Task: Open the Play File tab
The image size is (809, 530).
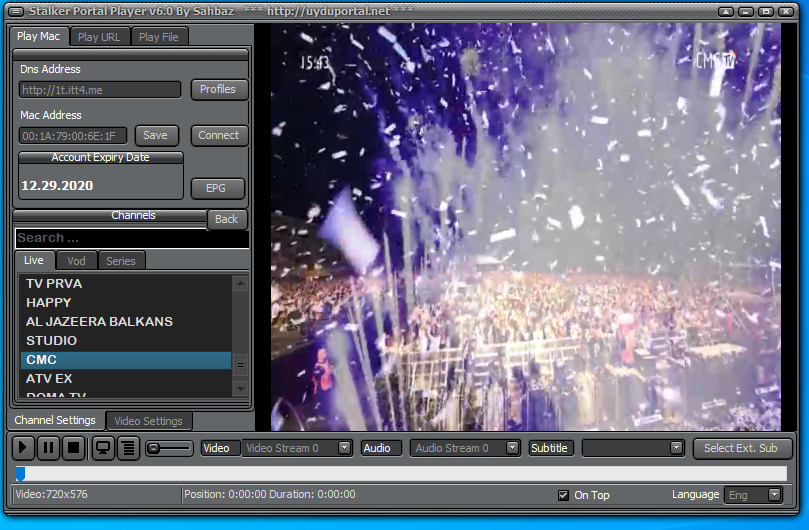Action: pos(158,37)
